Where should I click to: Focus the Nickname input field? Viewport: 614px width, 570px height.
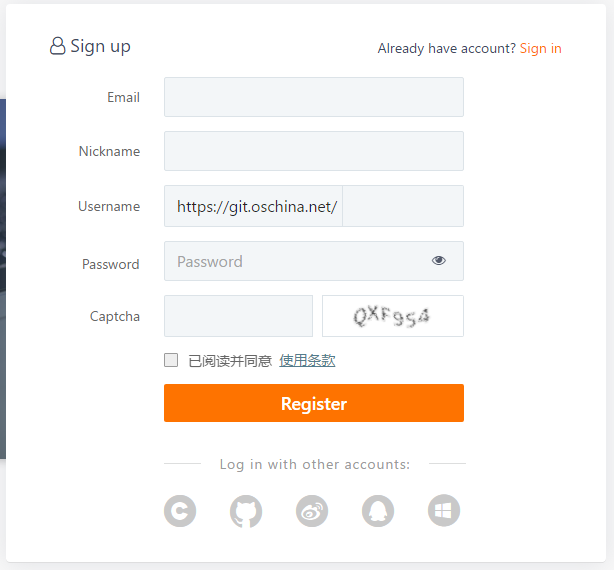(314, 151)
